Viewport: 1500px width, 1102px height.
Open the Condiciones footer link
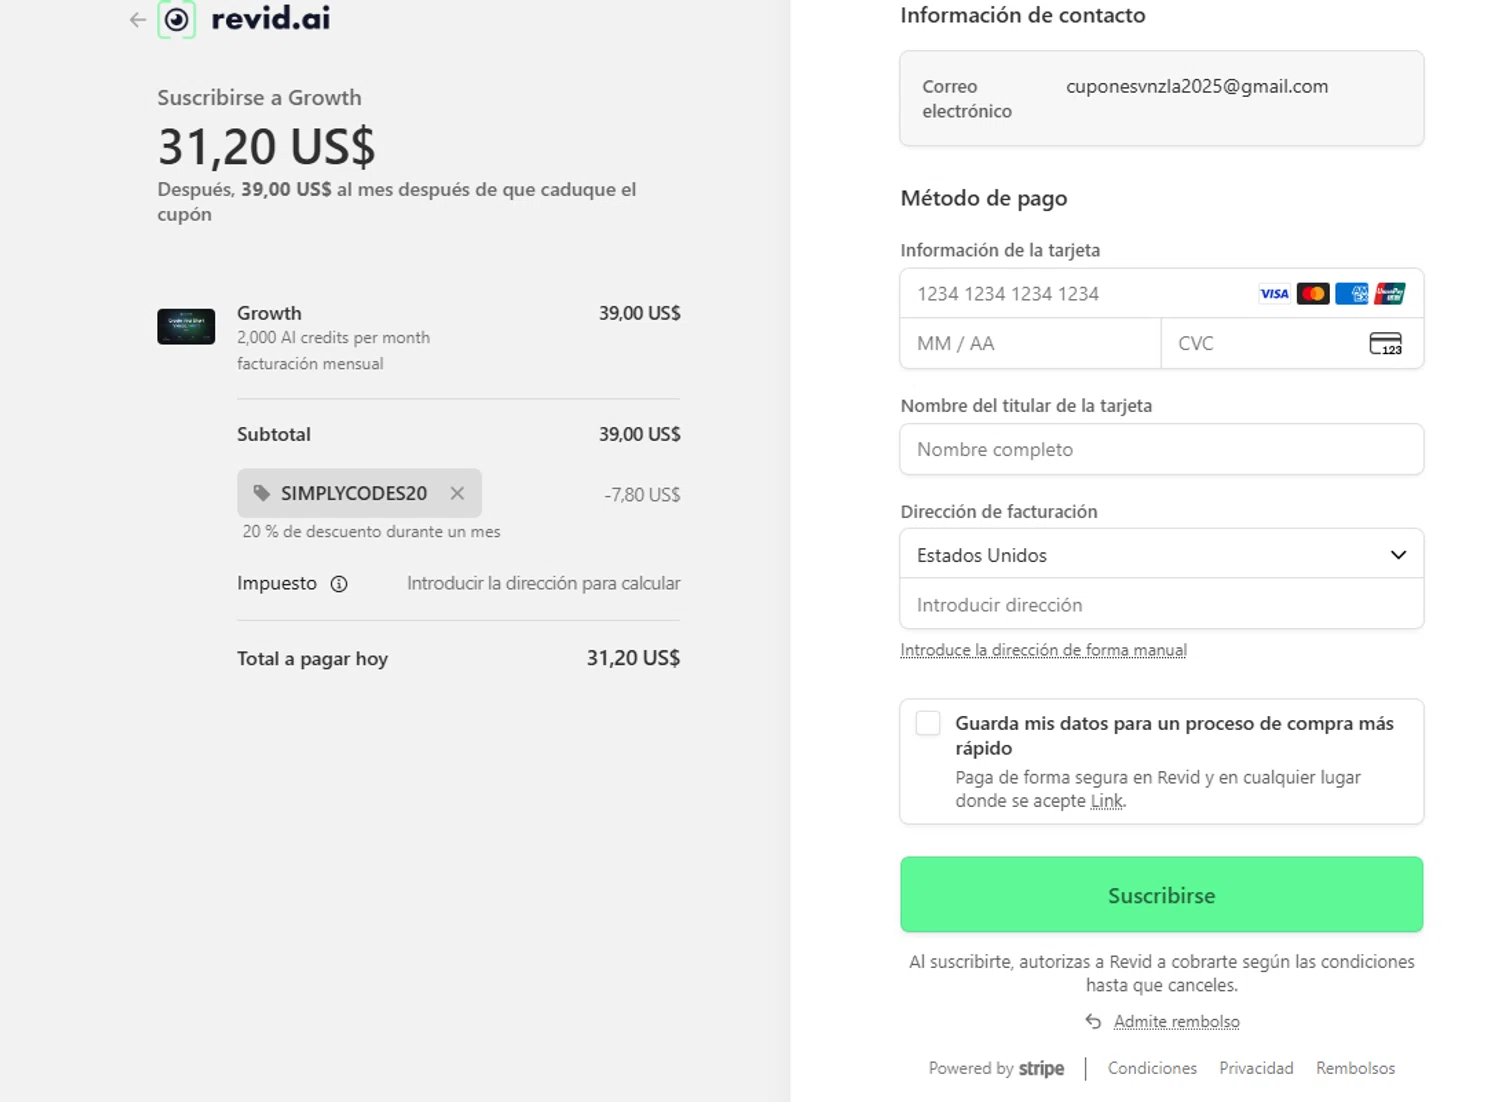pos(1152,1068)
